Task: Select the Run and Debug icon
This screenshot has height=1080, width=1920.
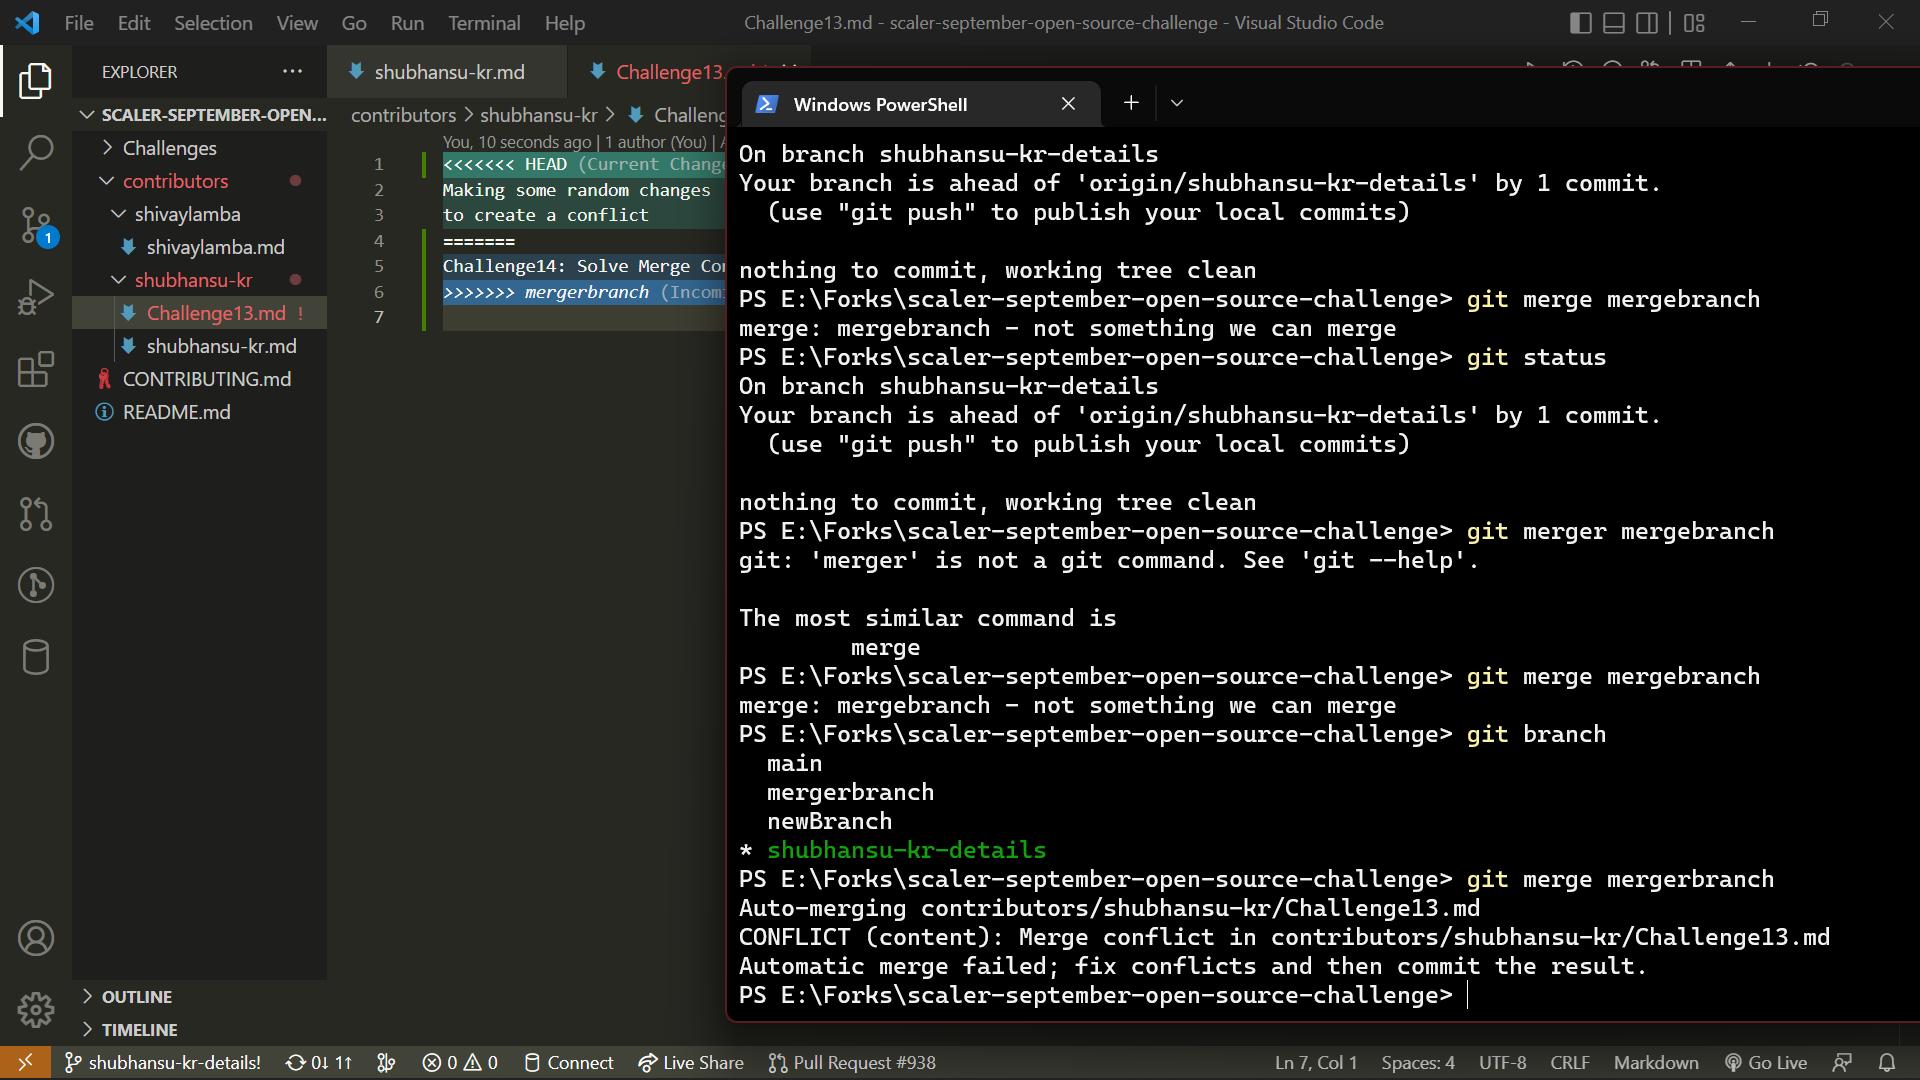Action: click(36, 297)
